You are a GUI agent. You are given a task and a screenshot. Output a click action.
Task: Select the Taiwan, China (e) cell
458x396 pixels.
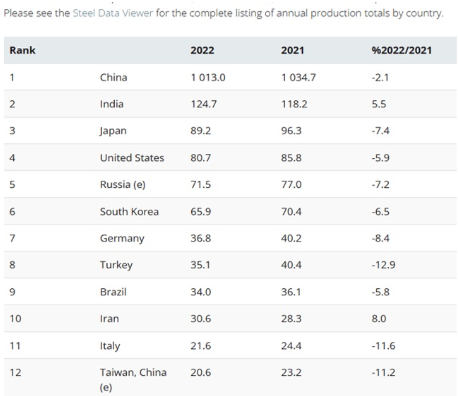click(x=133, y=379)
